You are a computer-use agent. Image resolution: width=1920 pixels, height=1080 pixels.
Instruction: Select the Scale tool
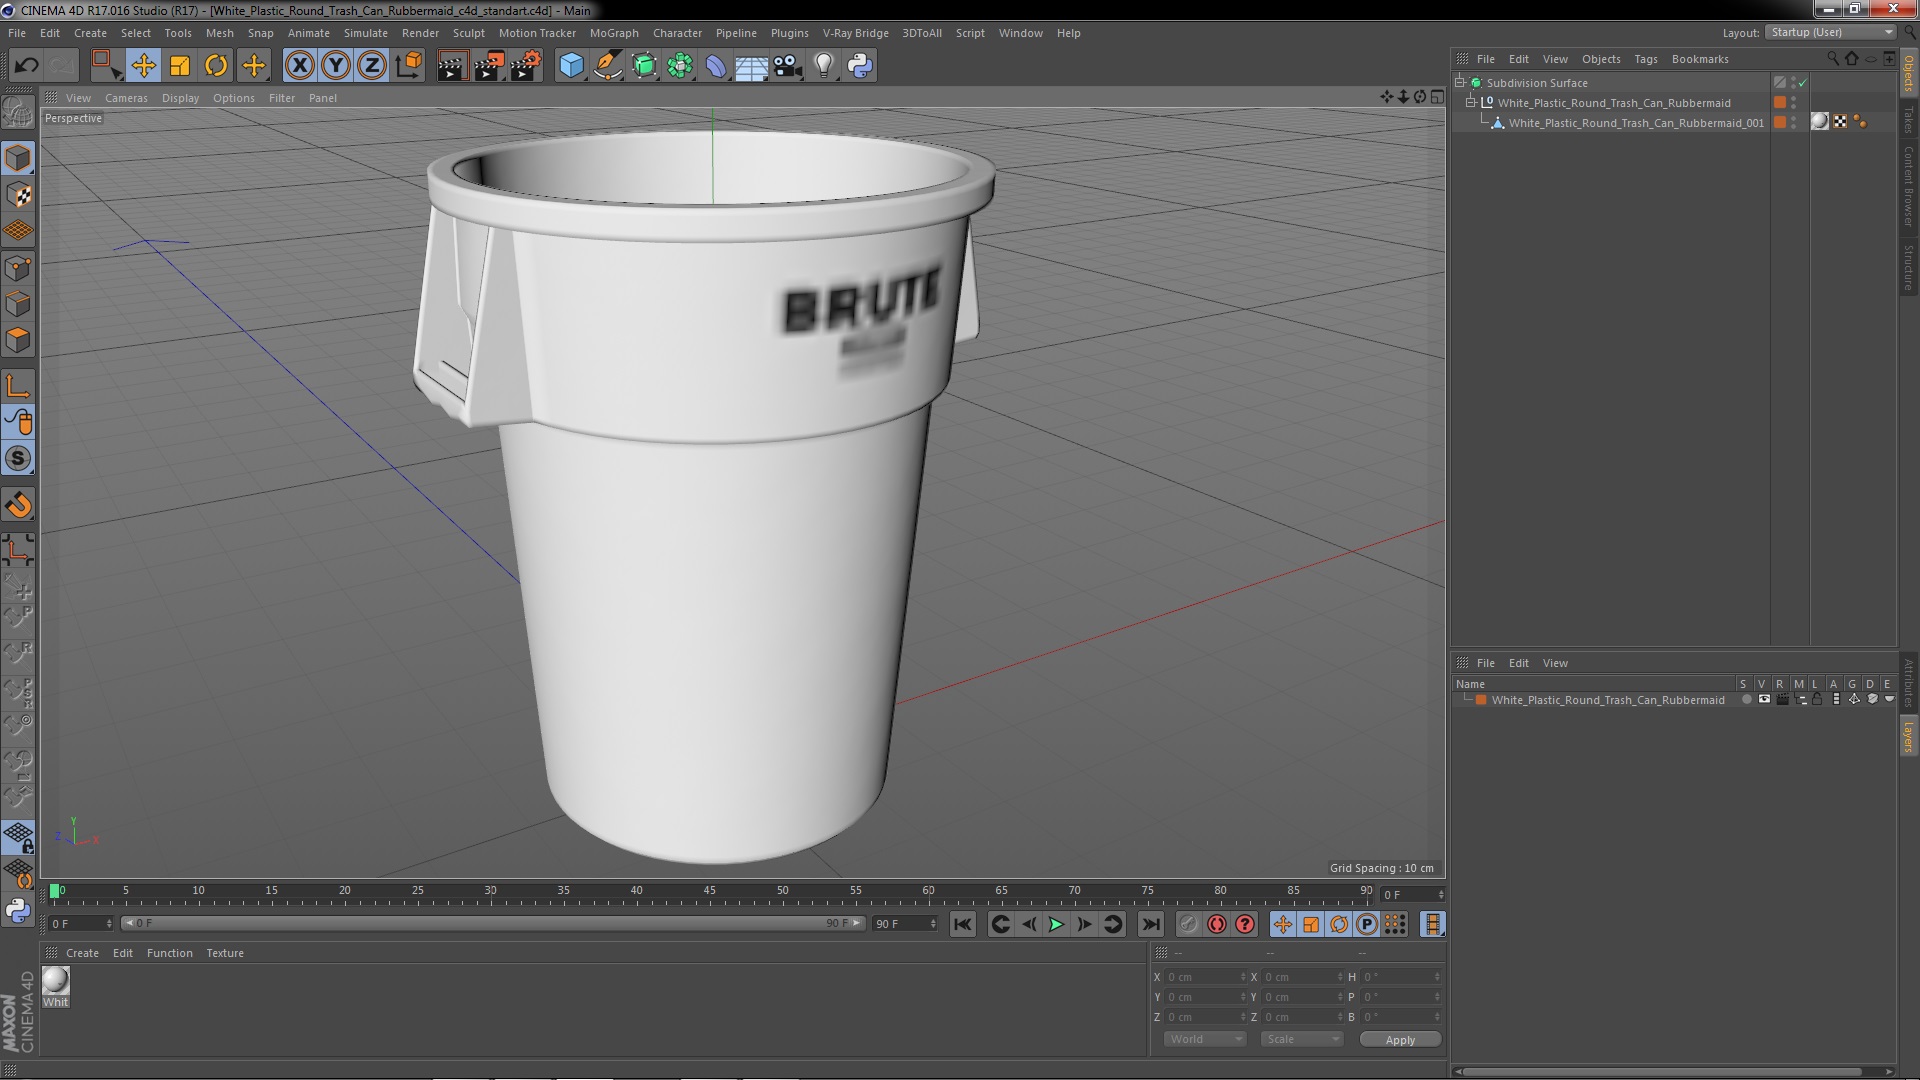click(x=180, y=66)
